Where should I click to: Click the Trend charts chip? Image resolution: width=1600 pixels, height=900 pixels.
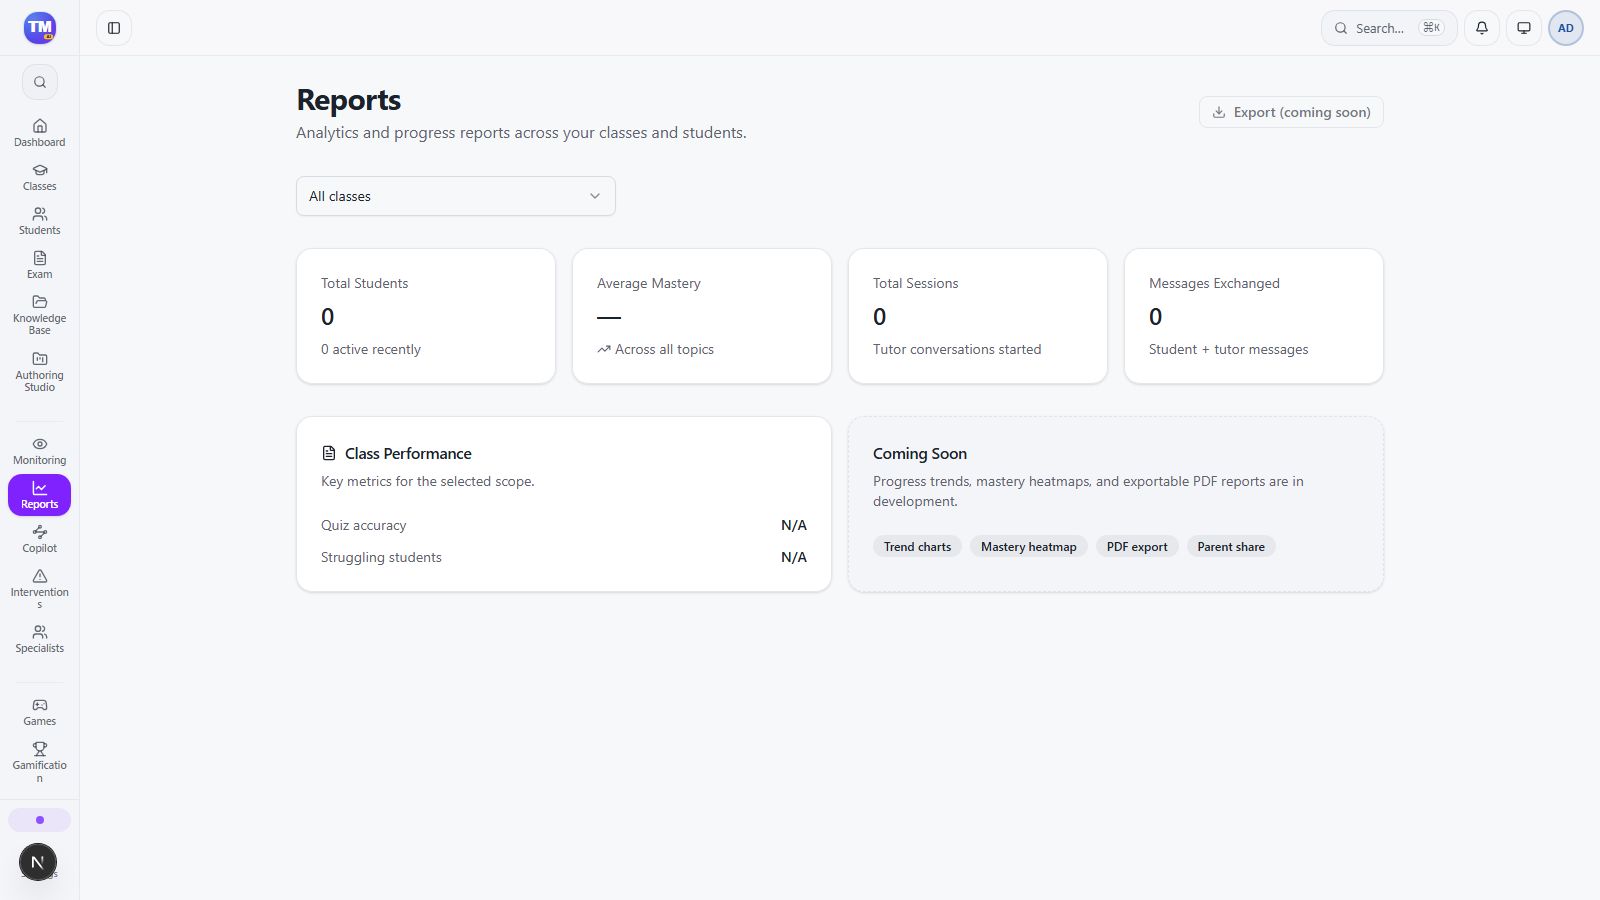917,547
